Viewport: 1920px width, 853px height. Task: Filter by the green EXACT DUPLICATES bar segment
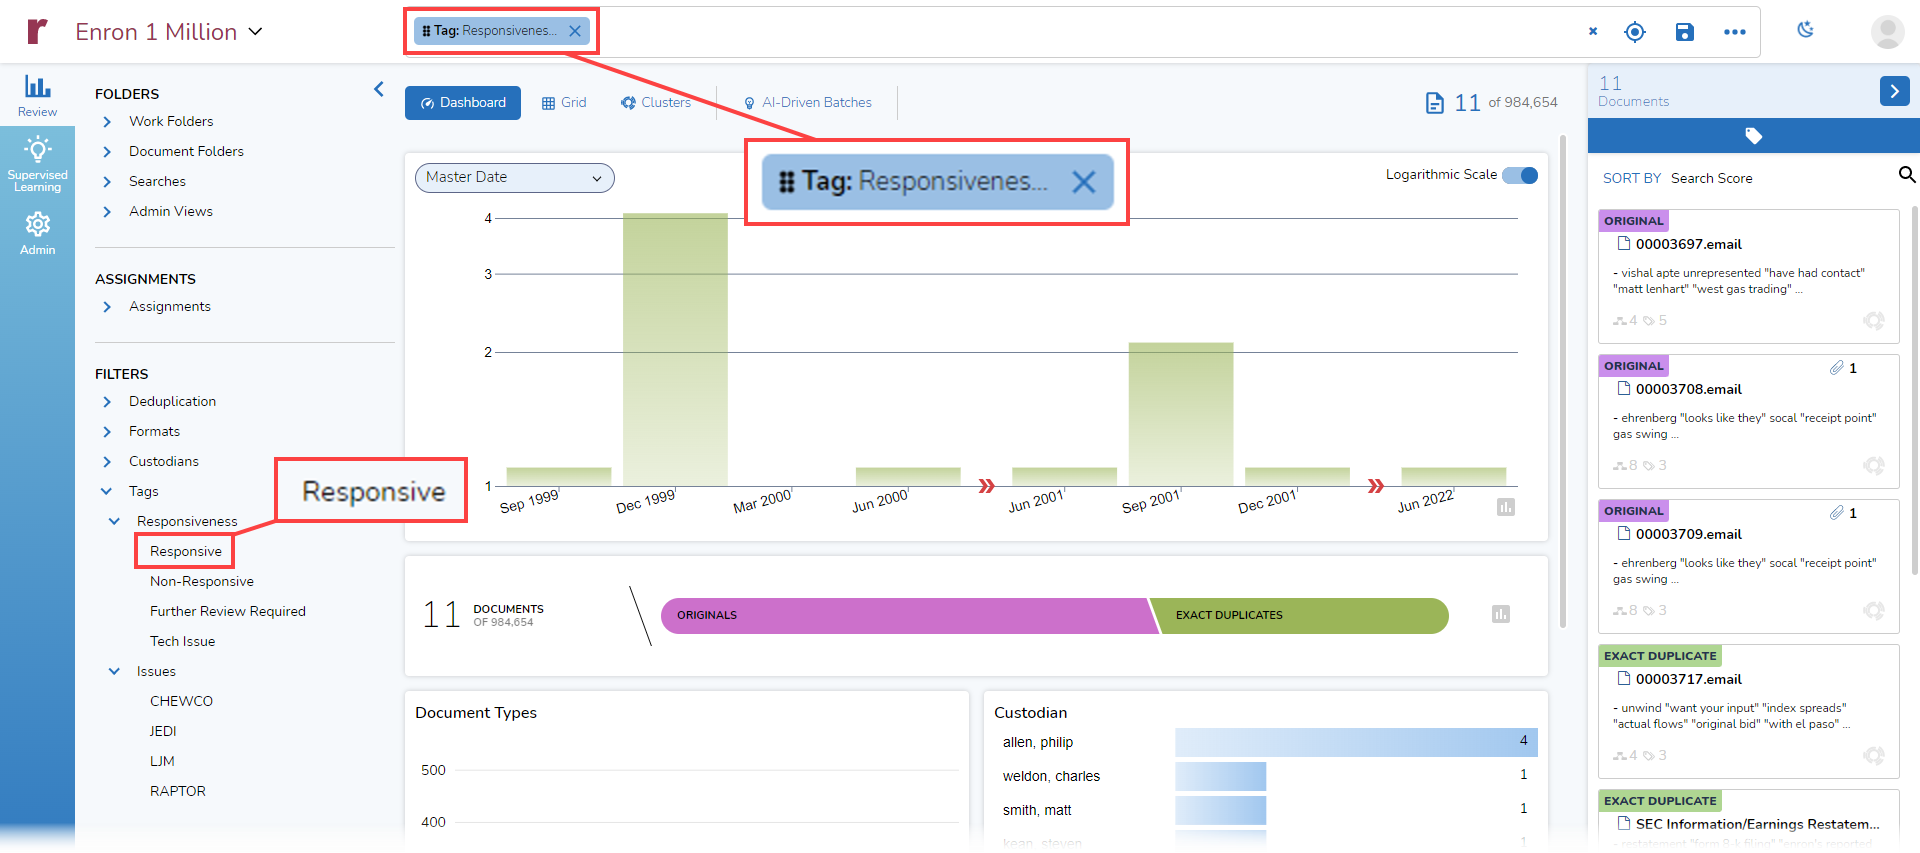(1299, 615)
